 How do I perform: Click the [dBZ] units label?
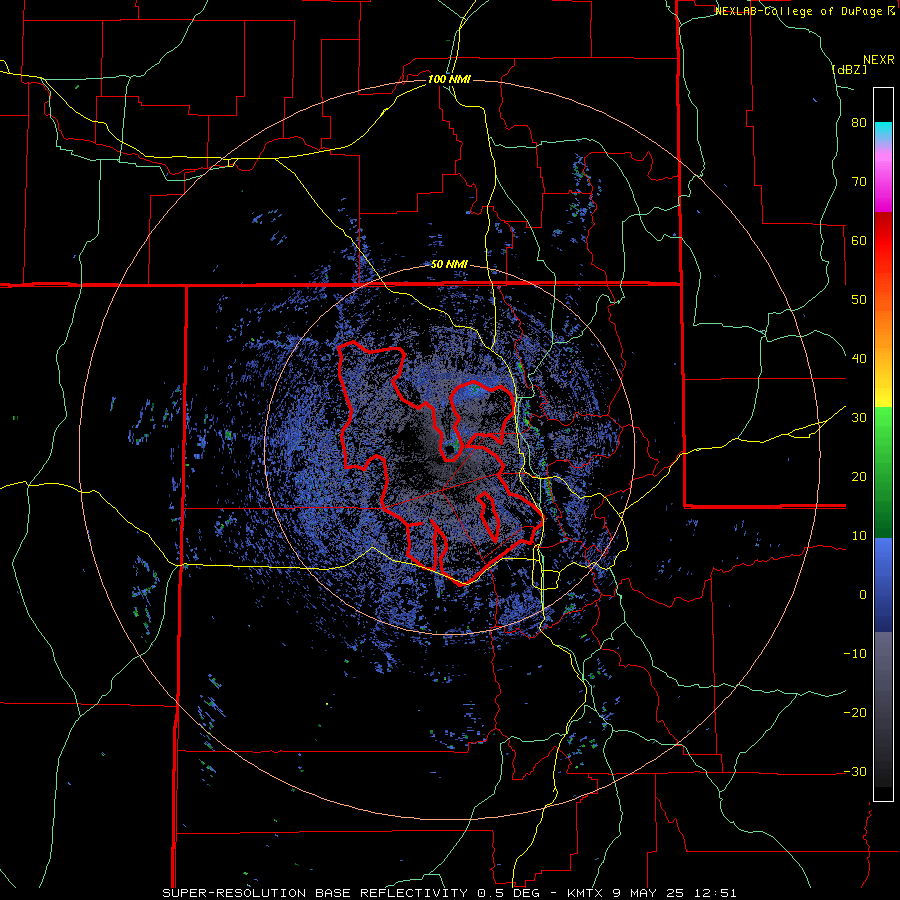pos(849,69)
